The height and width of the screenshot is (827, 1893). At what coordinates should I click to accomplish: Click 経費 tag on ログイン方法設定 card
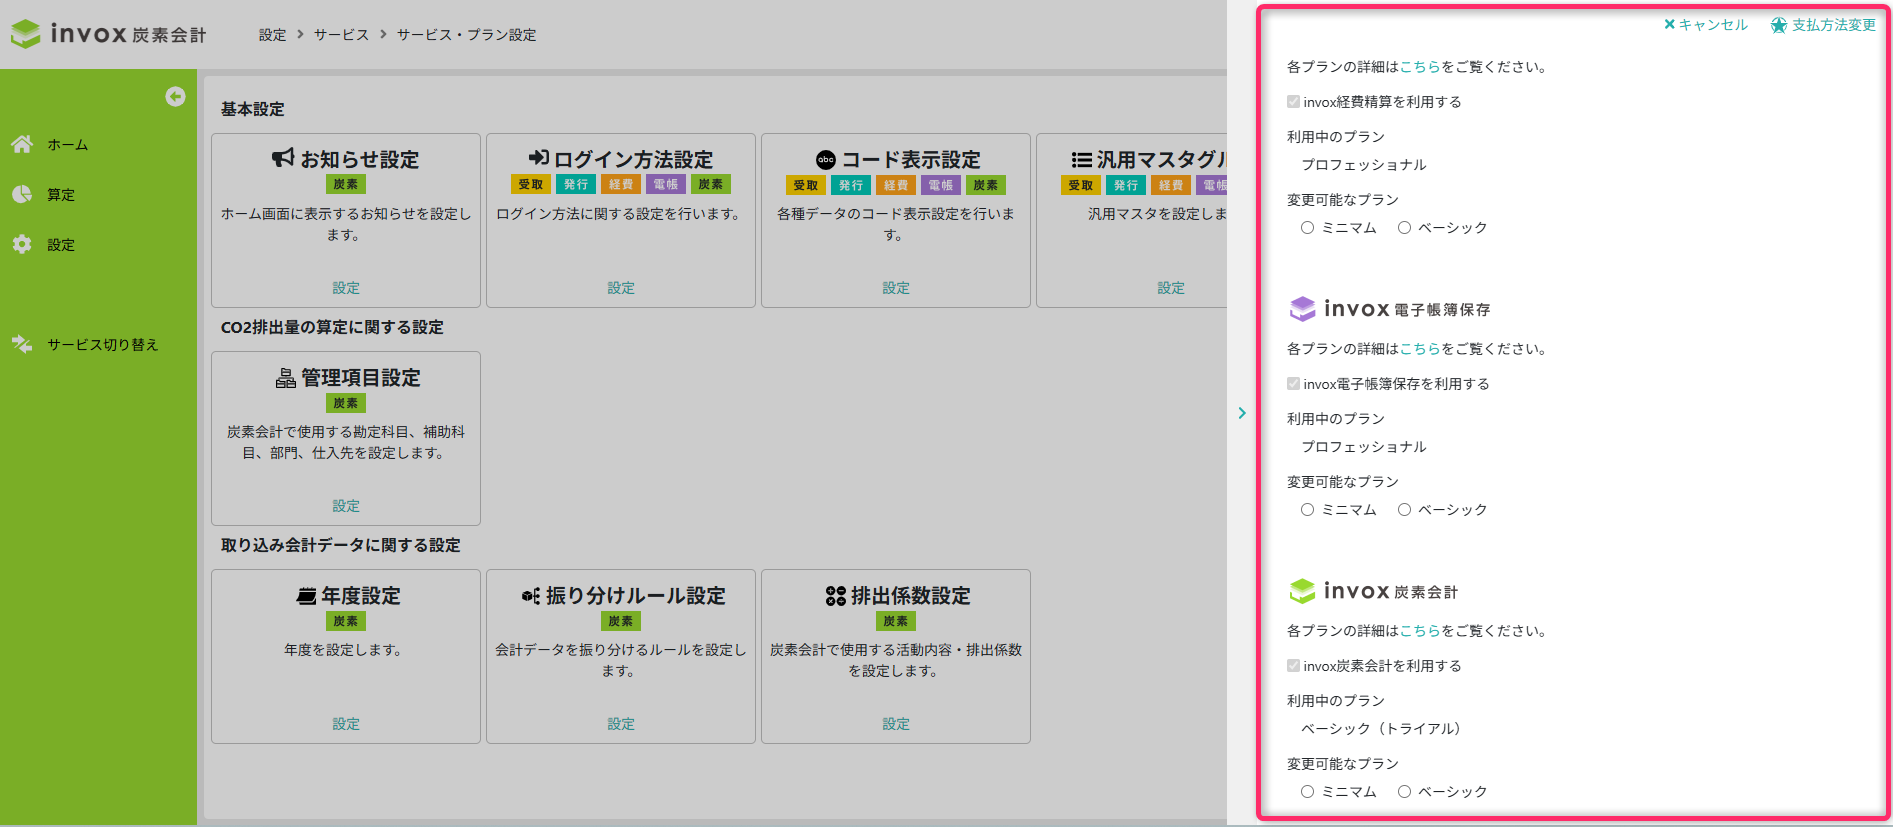(621, 184)
